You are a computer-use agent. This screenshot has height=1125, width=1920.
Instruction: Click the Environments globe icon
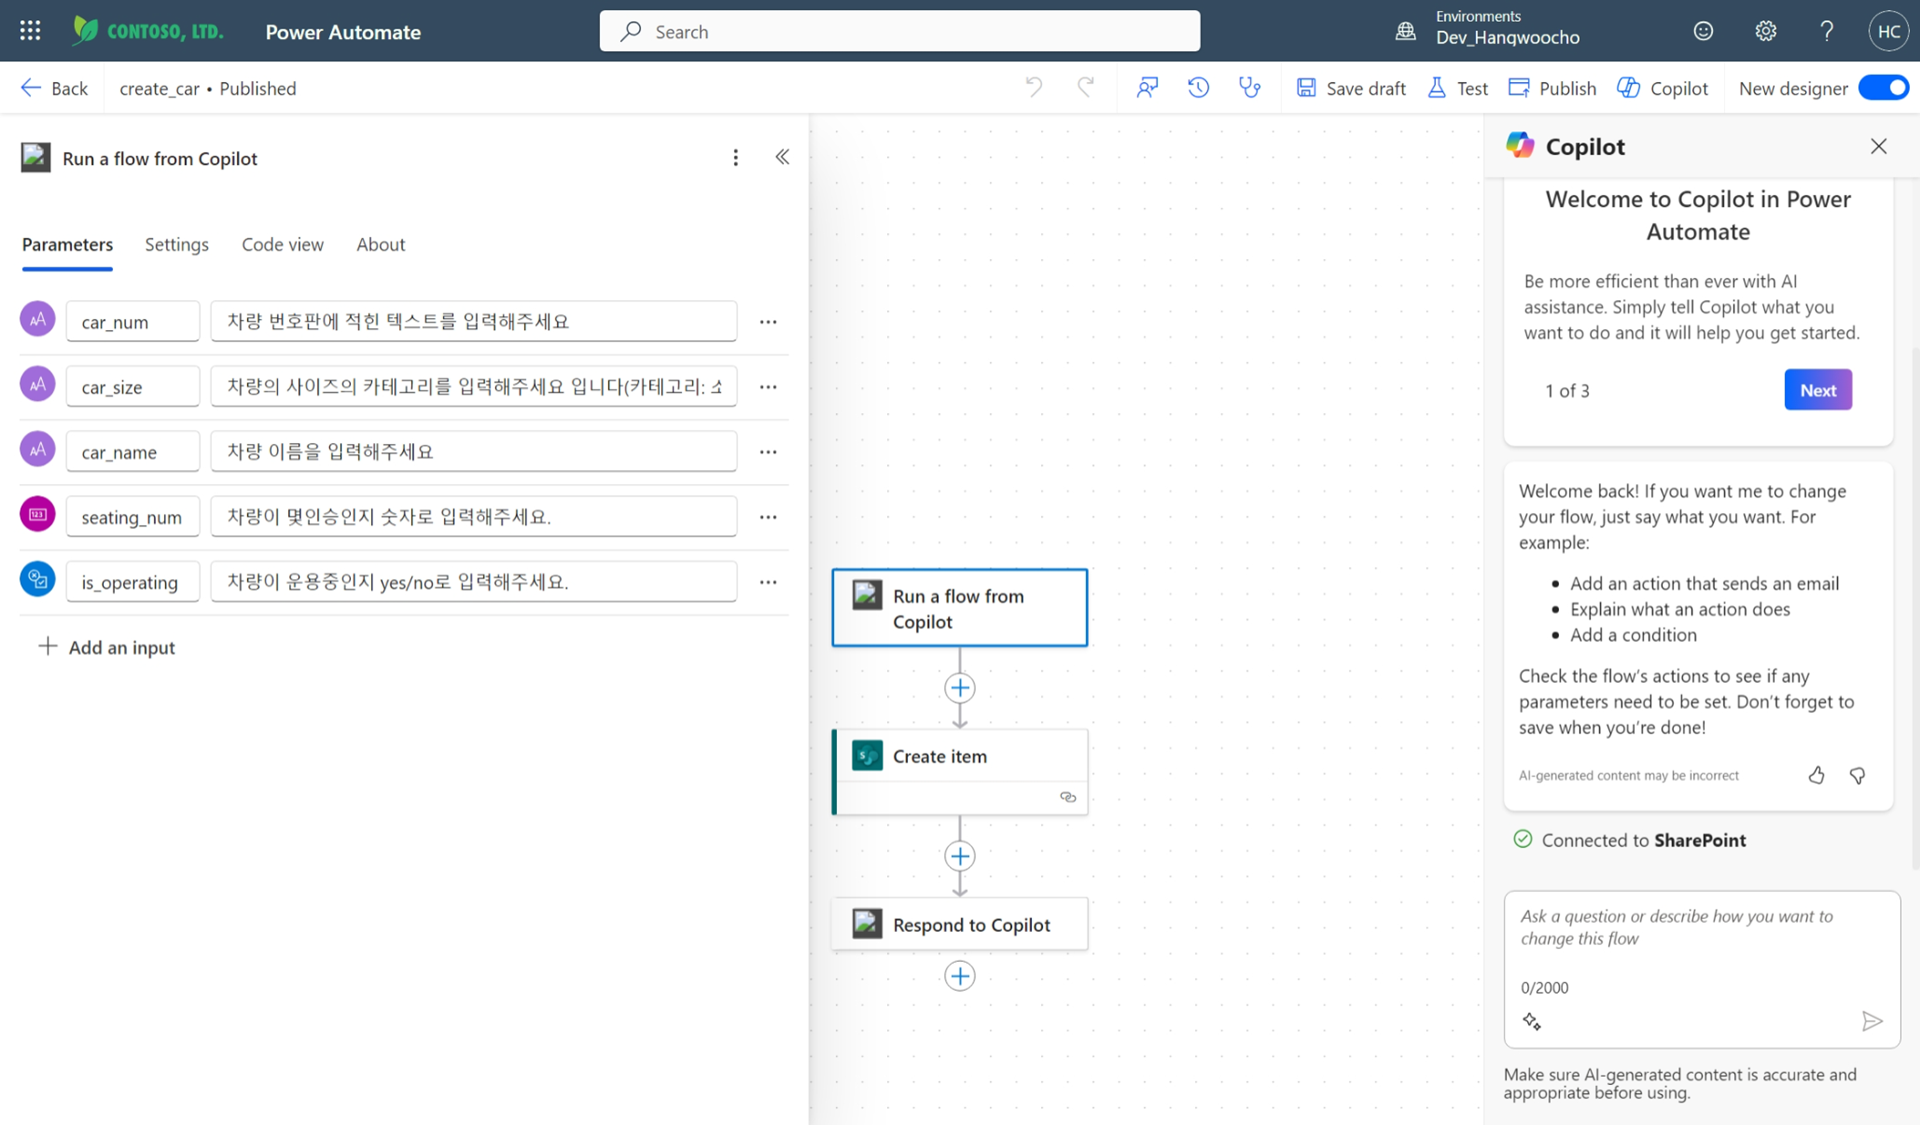click(x=1406, y=31)
